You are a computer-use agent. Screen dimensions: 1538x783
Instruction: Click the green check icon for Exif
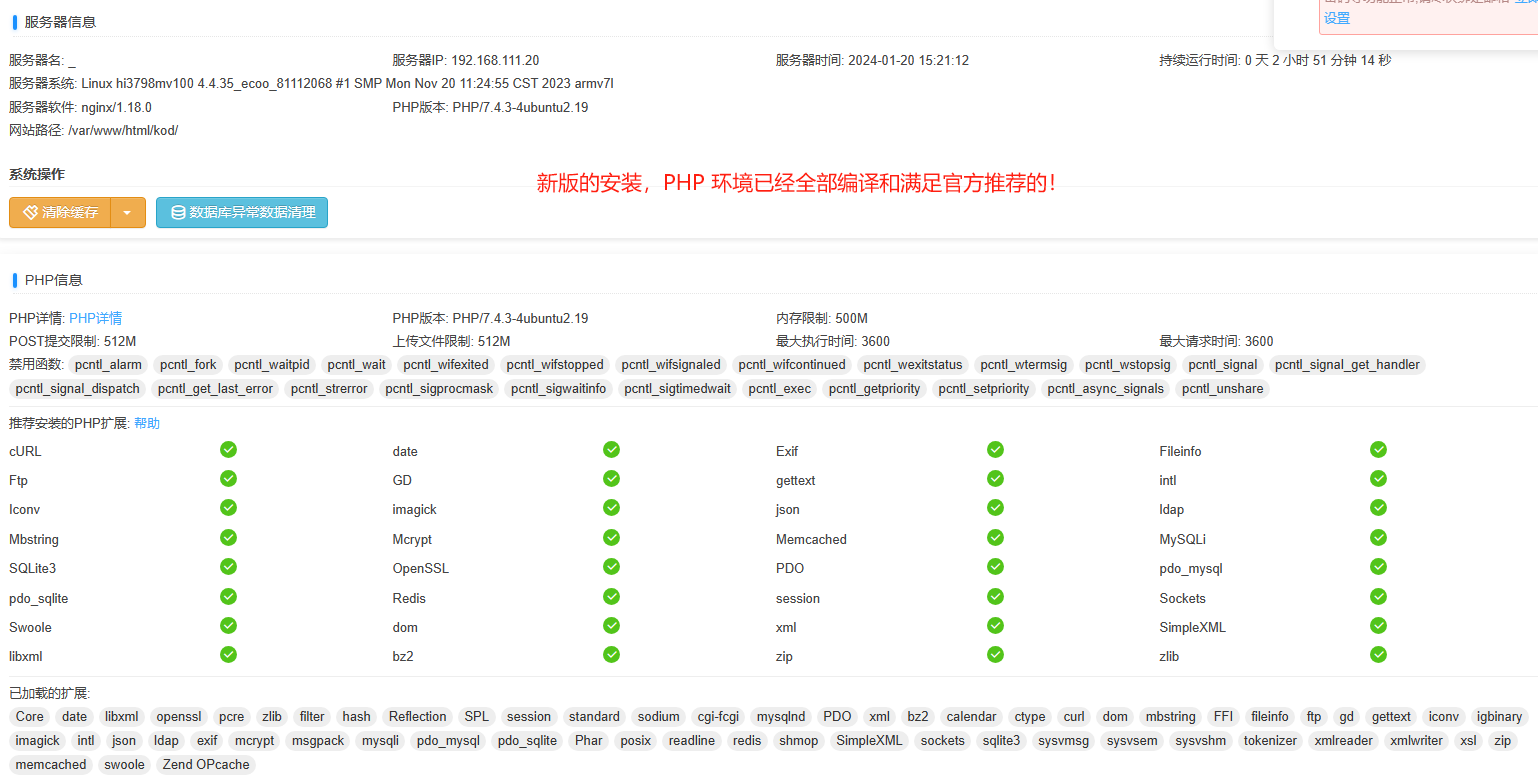[x=995, y=450]
